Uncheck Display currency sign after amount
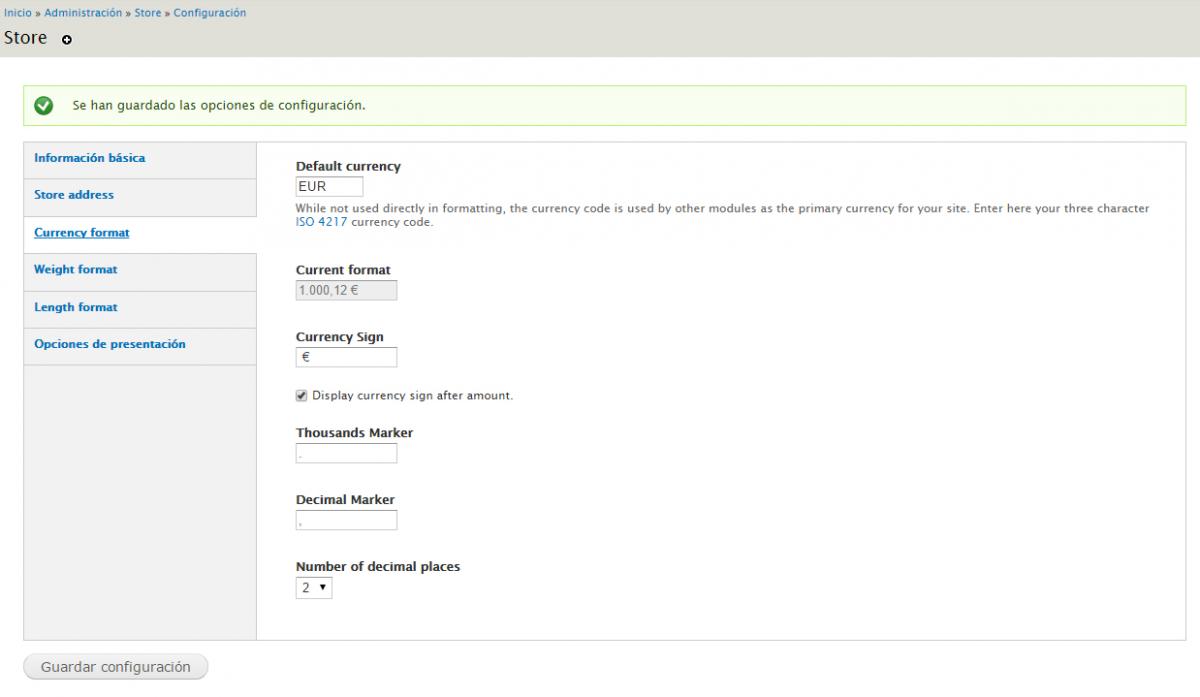This screenshot has height=697, width=1200. [x=301, y=395]
